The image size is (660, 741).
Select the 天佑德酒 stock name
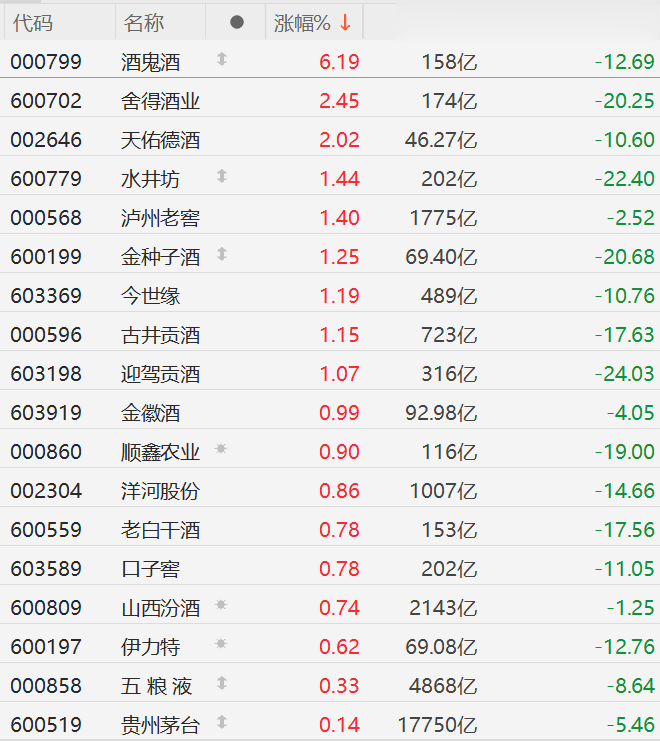160,140
